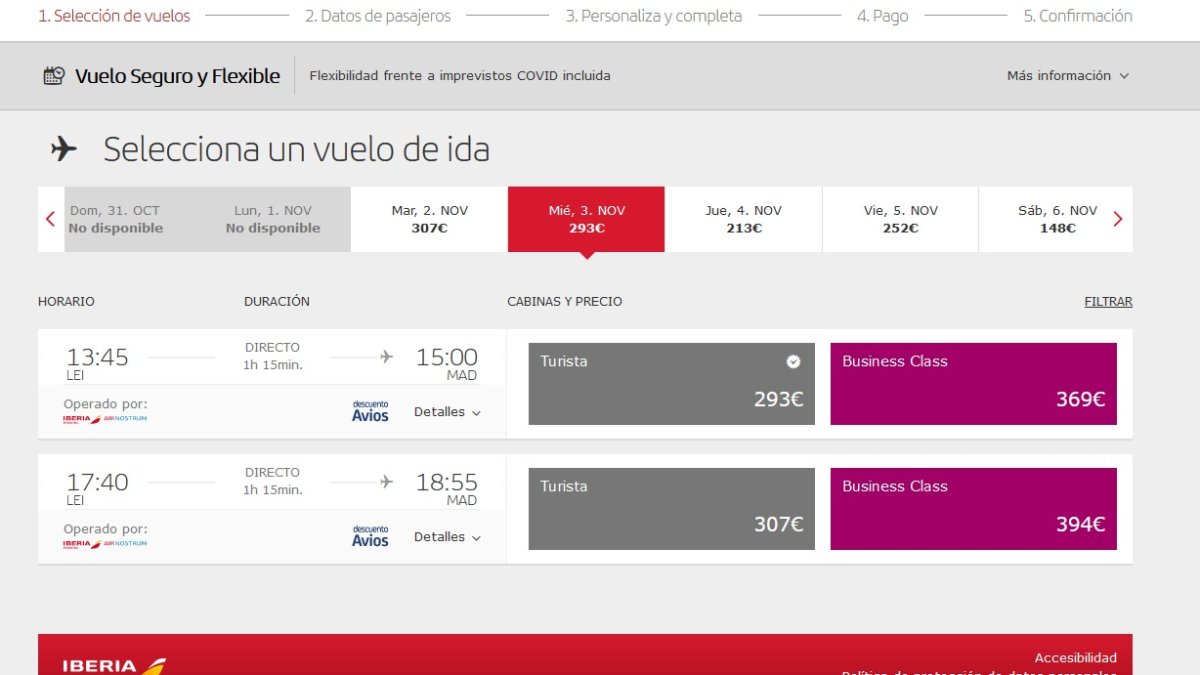Select Jue, 4. NOV date tab
1200x675 pixels.
743,219
